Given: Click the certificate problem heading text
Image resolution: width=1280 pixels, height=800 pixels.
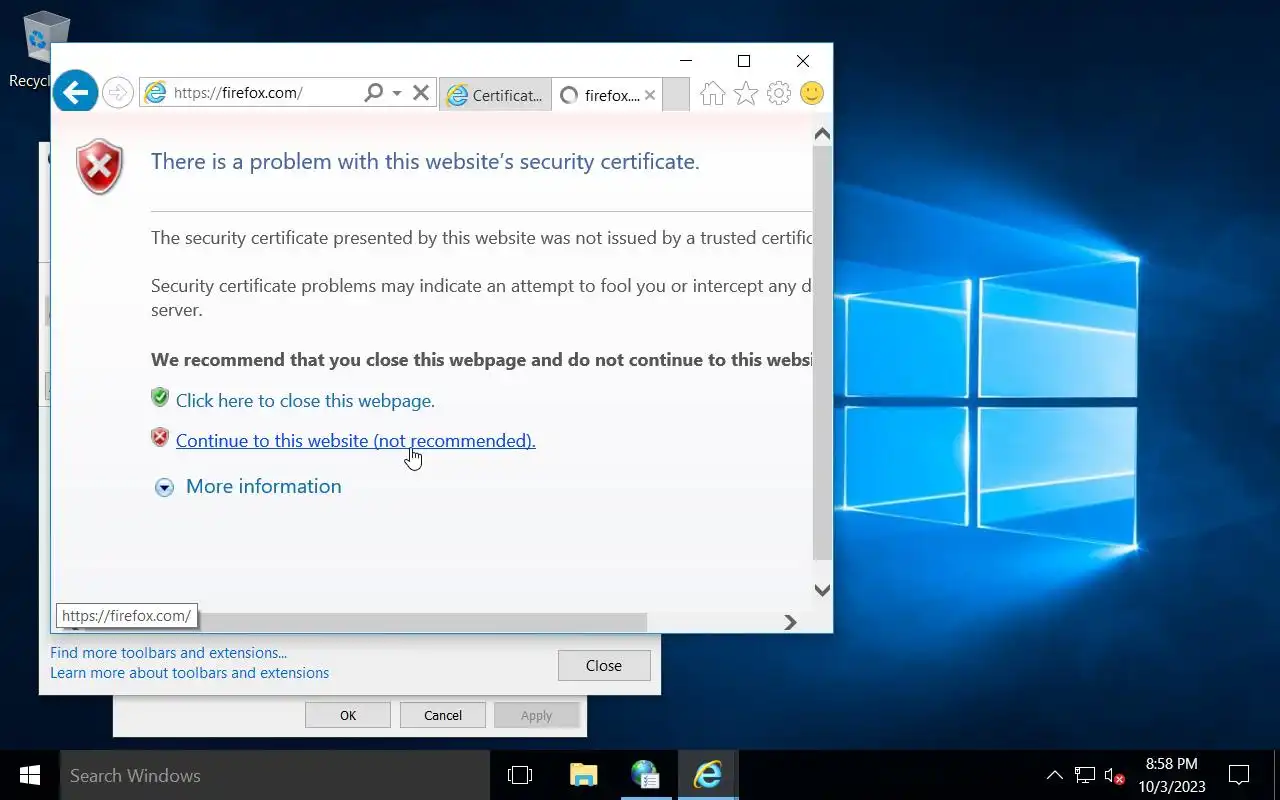Looking at the screenshot, I should point(425,162).
